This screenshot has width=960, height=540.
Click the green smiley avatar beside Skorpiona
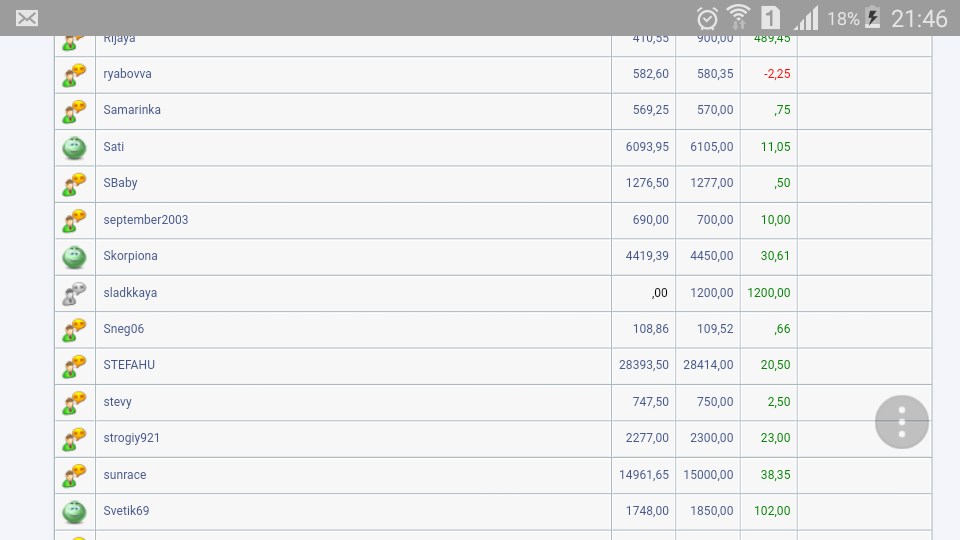pos(75,257)
